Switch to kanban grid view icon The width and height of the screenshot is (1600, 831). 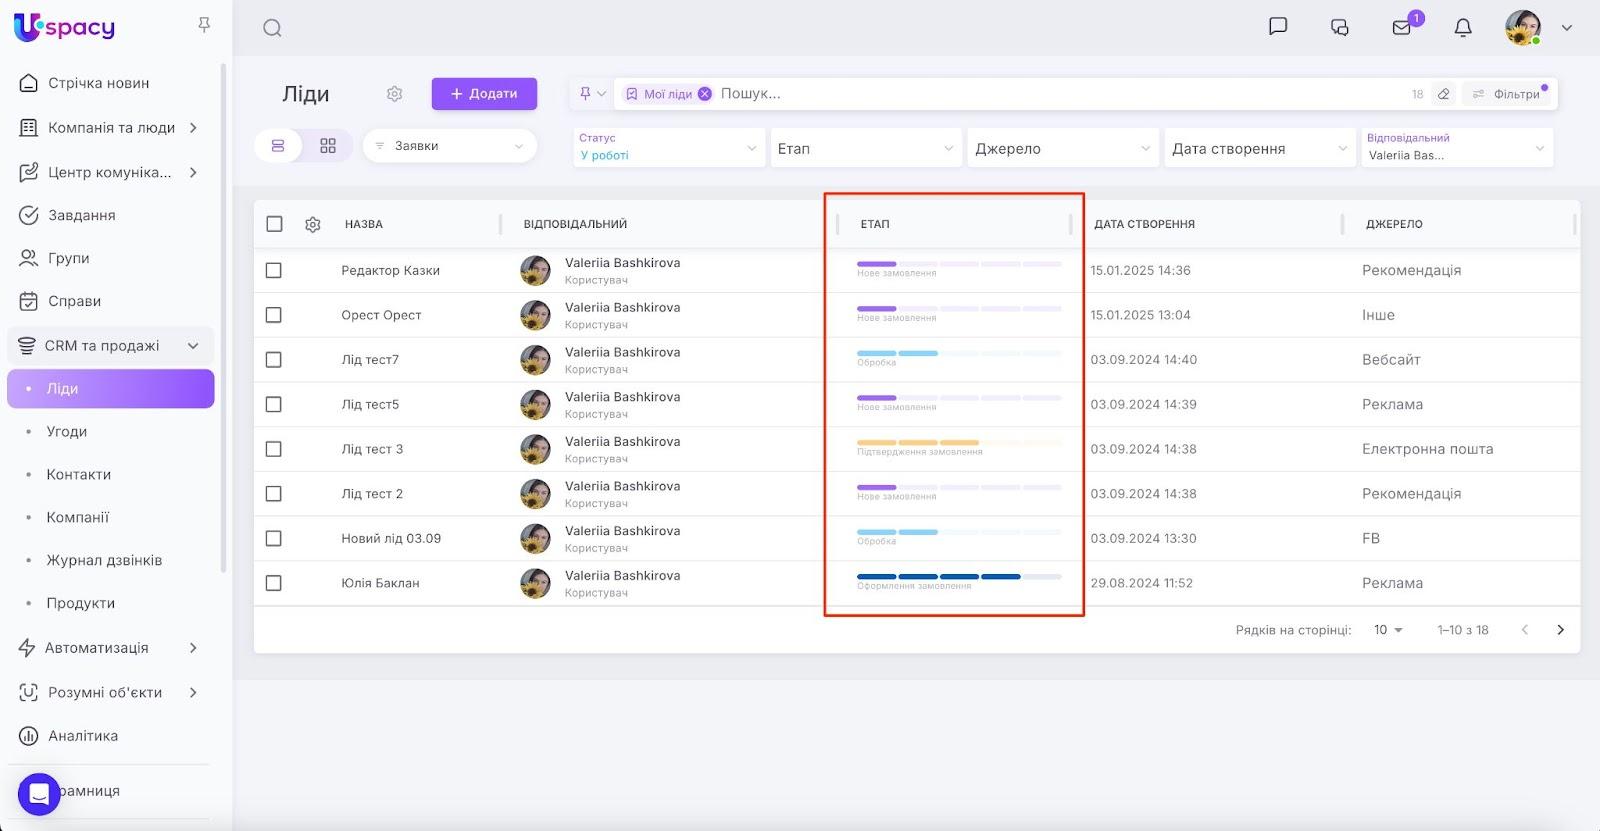coord(328,146)
